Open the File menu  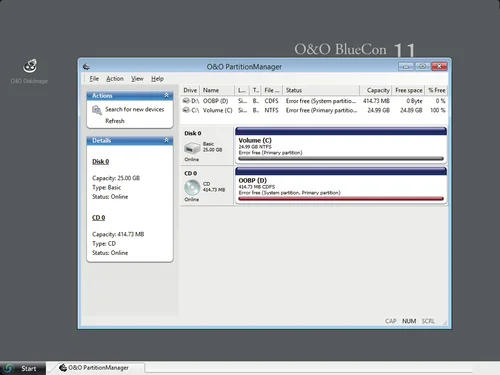tap(94, 79)
